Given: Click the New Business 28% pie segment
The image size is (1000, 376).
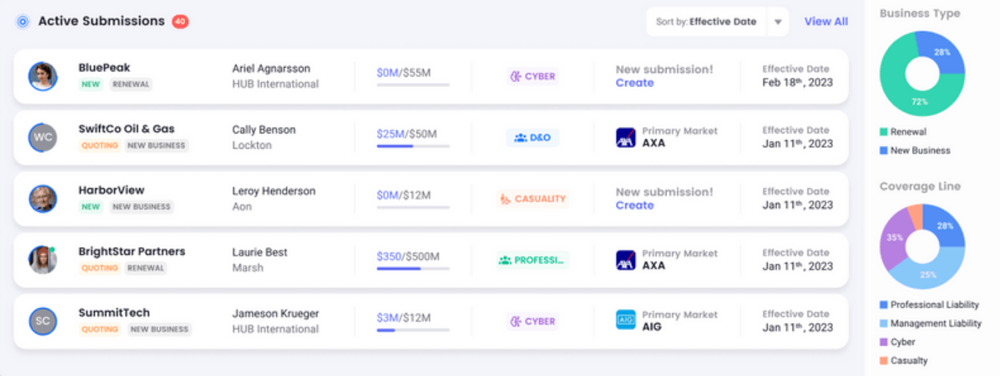Looking at the screenshot, I should tap(943, 53).
